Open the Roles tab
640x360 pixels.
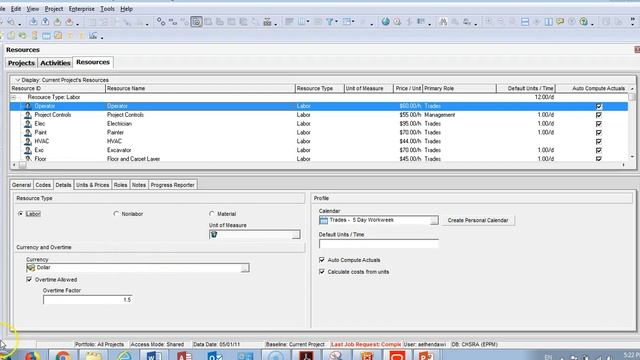pos(120,185)
